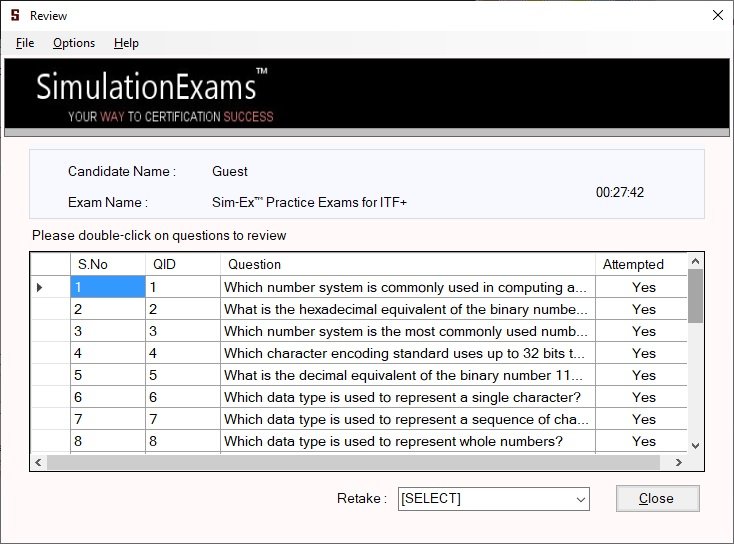This screenshot has width=734, height=544.
Task: Click the row selector arrow for question 1
Action: pyautogui.click(x=40, y=287)
